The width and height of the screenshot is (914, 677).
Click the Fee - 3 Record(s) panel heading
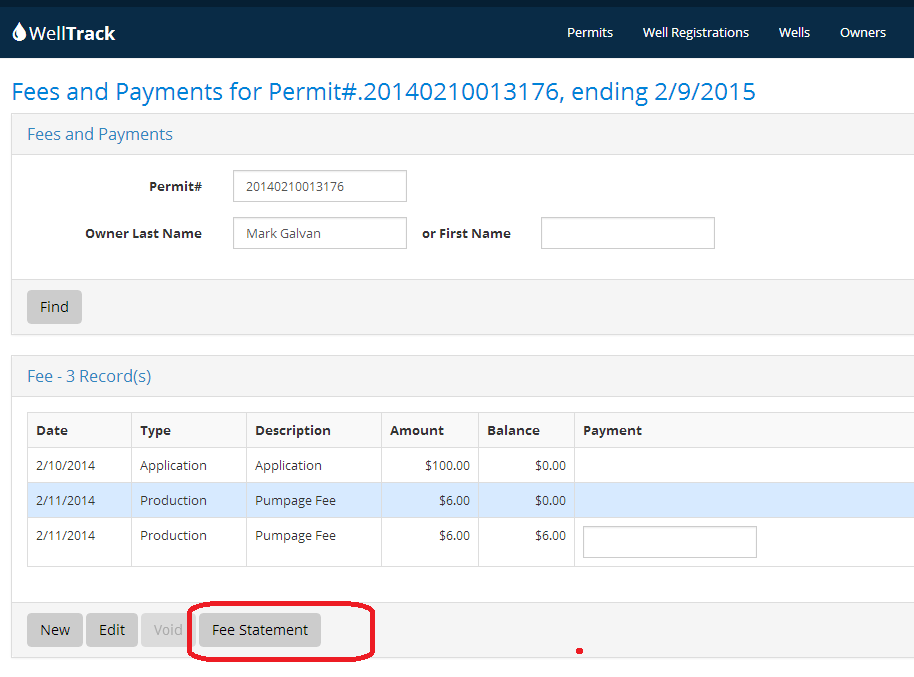89,376
